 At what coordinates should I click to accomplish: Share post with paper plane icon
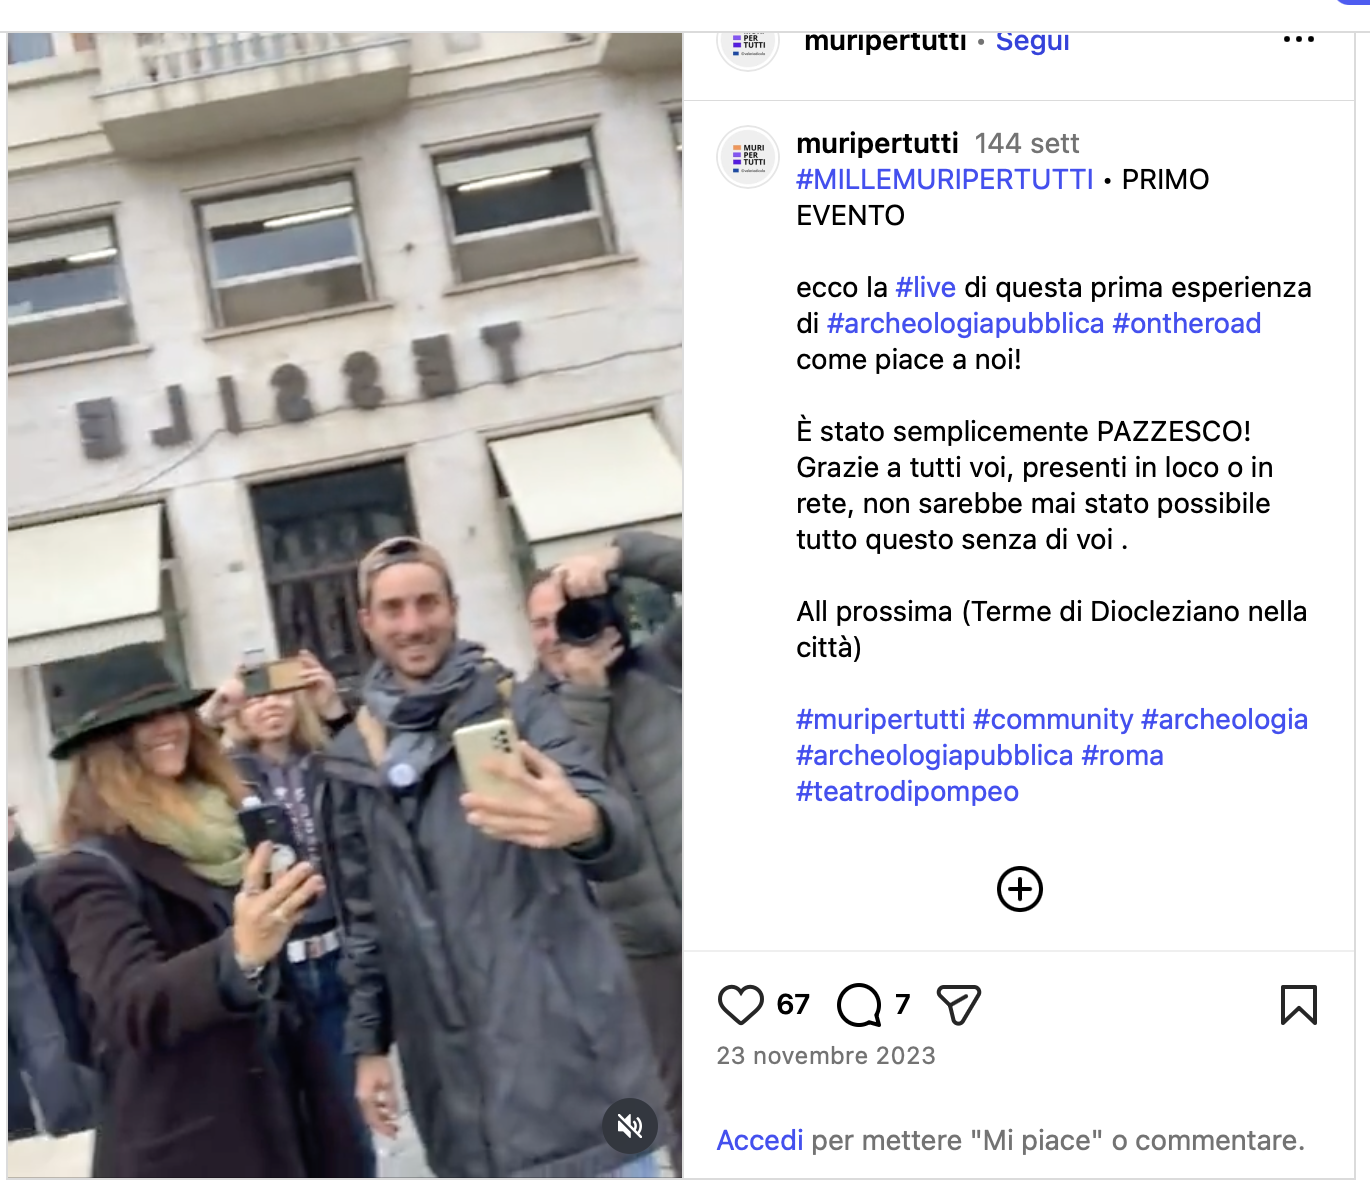coord(959,1005)
